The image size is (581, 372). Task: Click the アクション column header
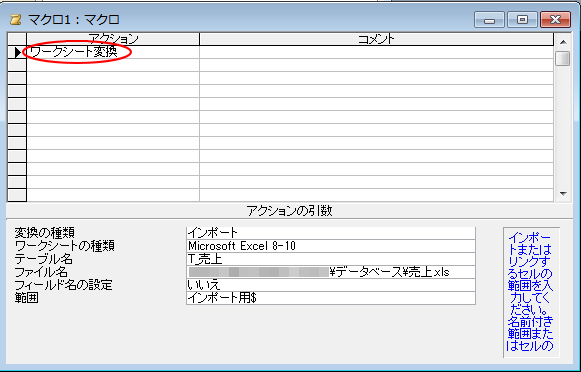click(x=113, y=39)
